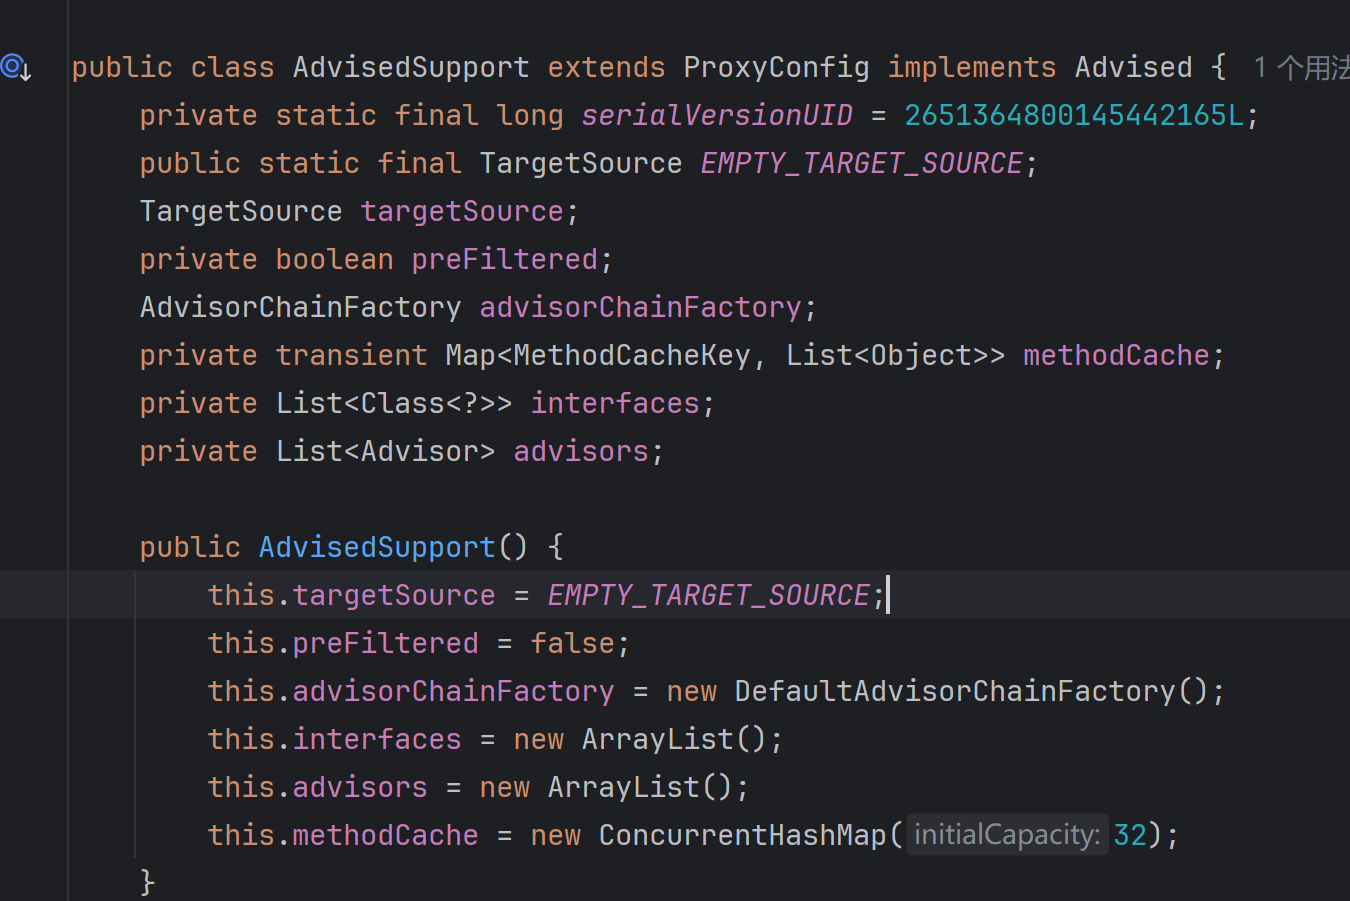Click the interfaces field declaration name
This screenshot has width=1350, height=901.
614,404
